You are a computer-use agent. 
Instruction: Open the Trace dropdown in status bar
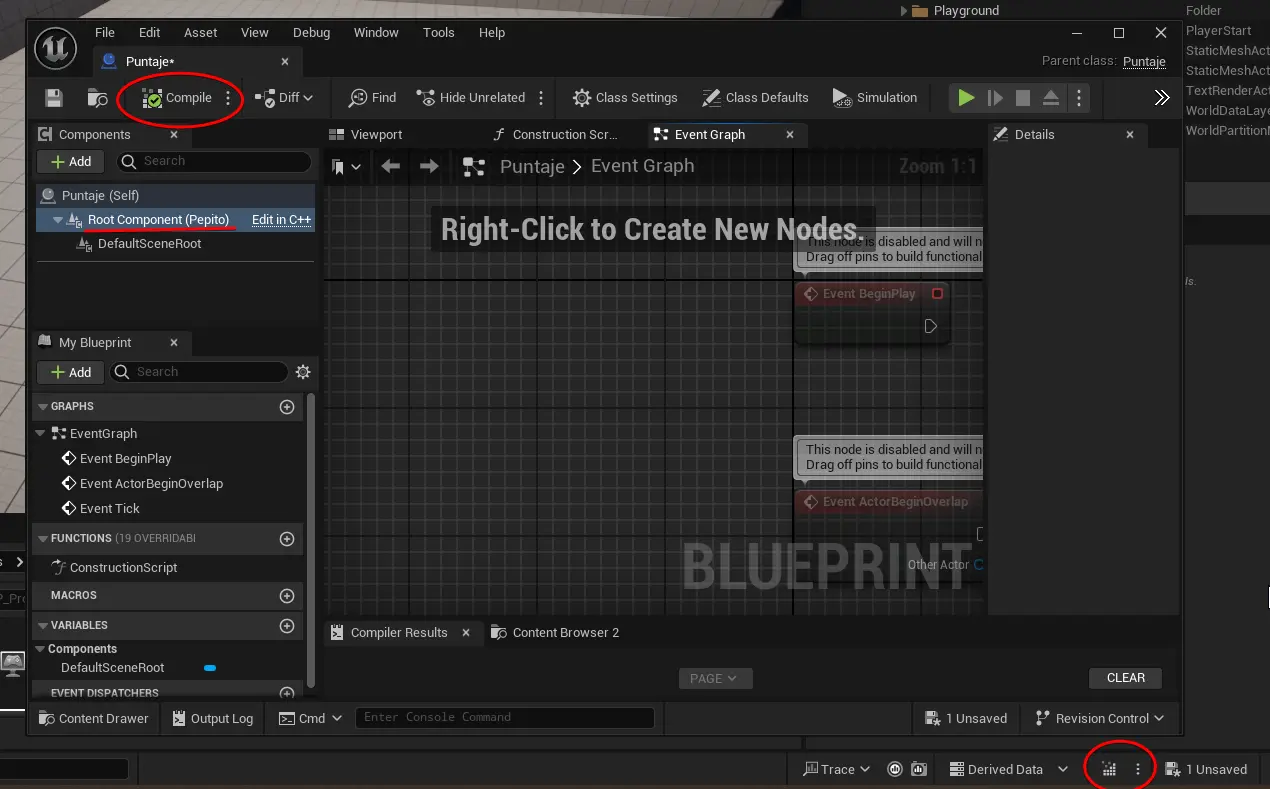[837, 769]
